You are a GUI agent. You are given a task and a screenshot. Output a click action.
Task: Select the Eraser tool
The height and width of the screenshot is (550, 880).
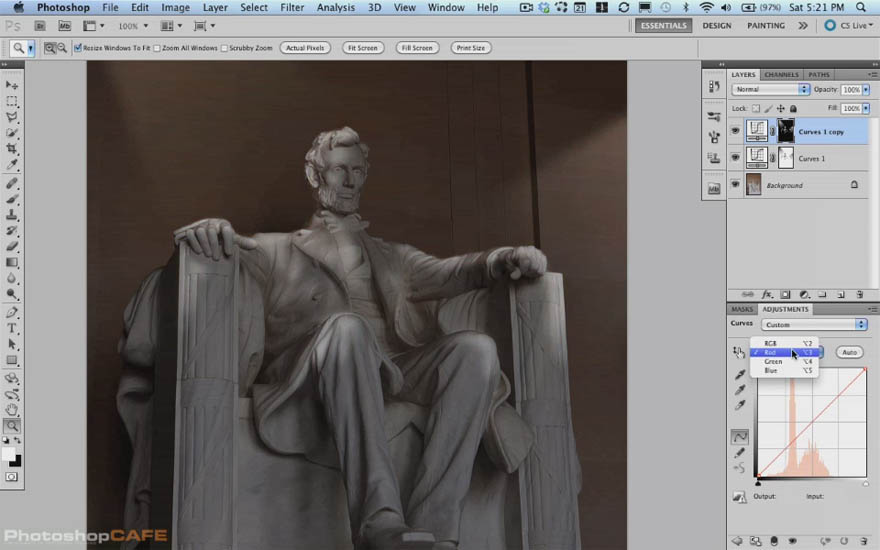click(x=11, y=246)
